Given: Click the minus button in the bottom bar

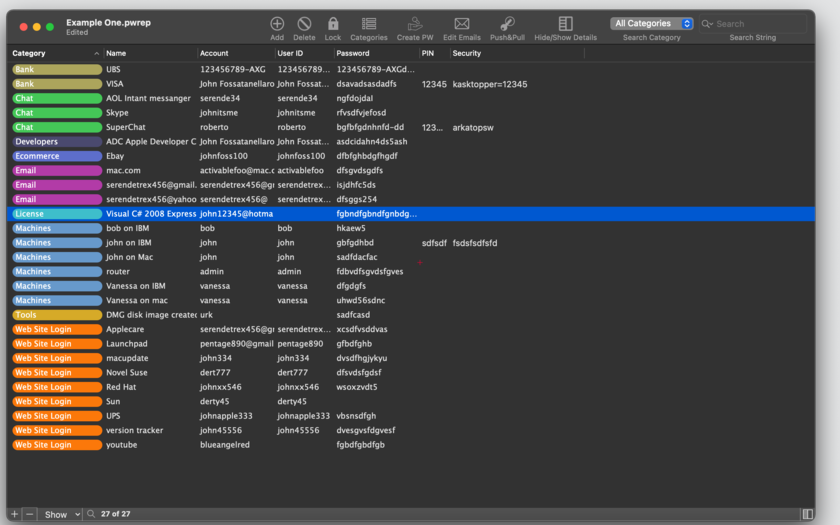Looking at the screenshot, I should (29, 514).
